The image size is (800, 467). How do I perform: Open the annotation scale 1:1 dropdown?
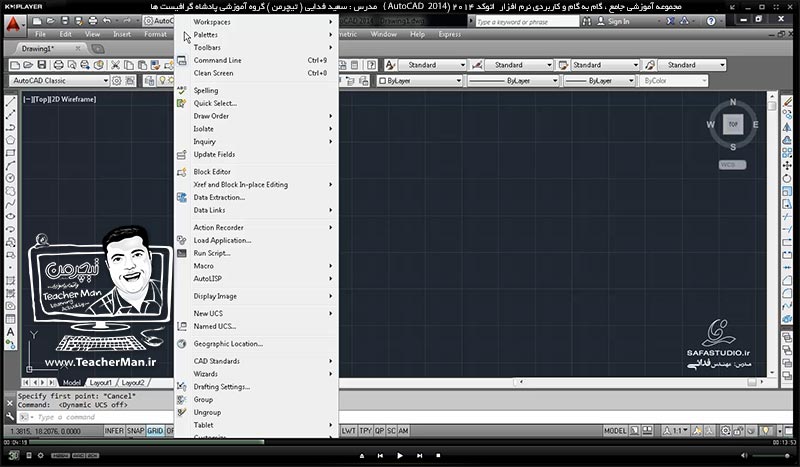pos(676,431)
